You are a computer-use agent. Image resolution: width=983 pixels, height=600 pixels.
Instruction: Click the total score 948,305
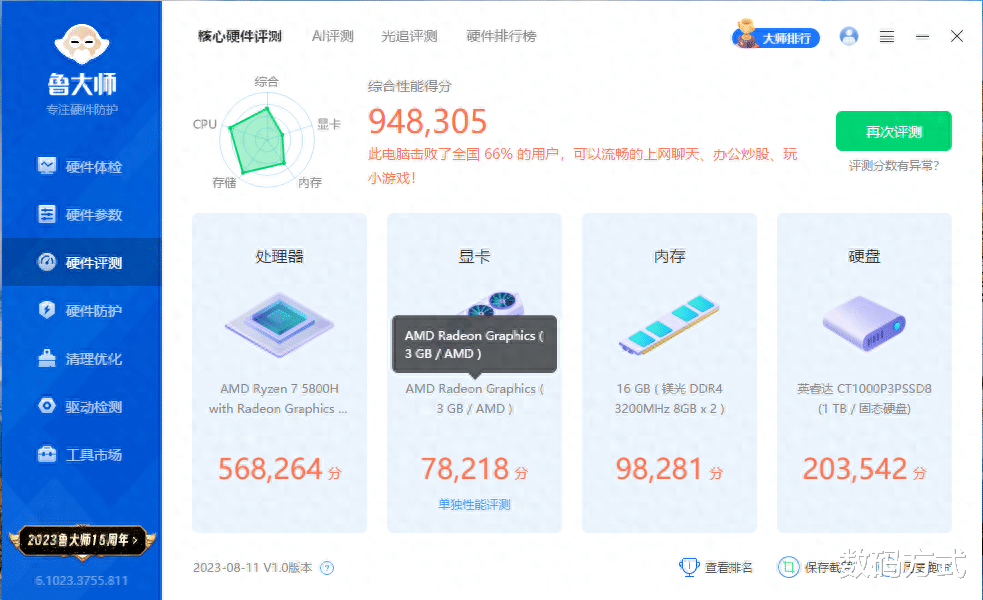pos(428,121)
